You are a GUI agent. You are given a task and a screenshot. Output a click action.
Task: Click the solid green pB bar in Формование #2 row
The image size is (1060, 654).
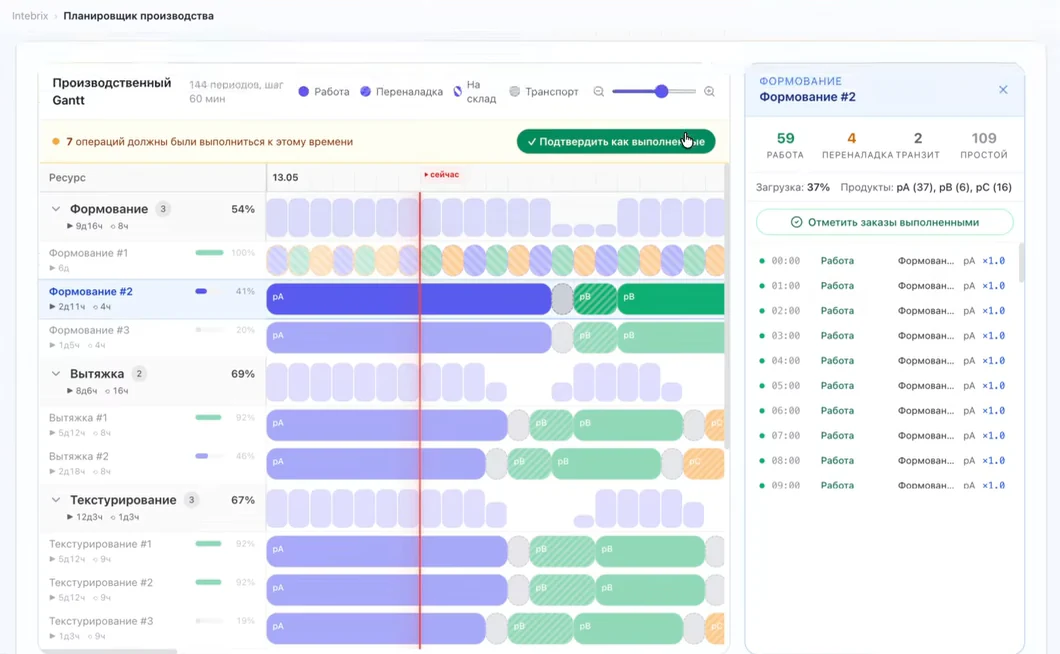coord(671,299)
